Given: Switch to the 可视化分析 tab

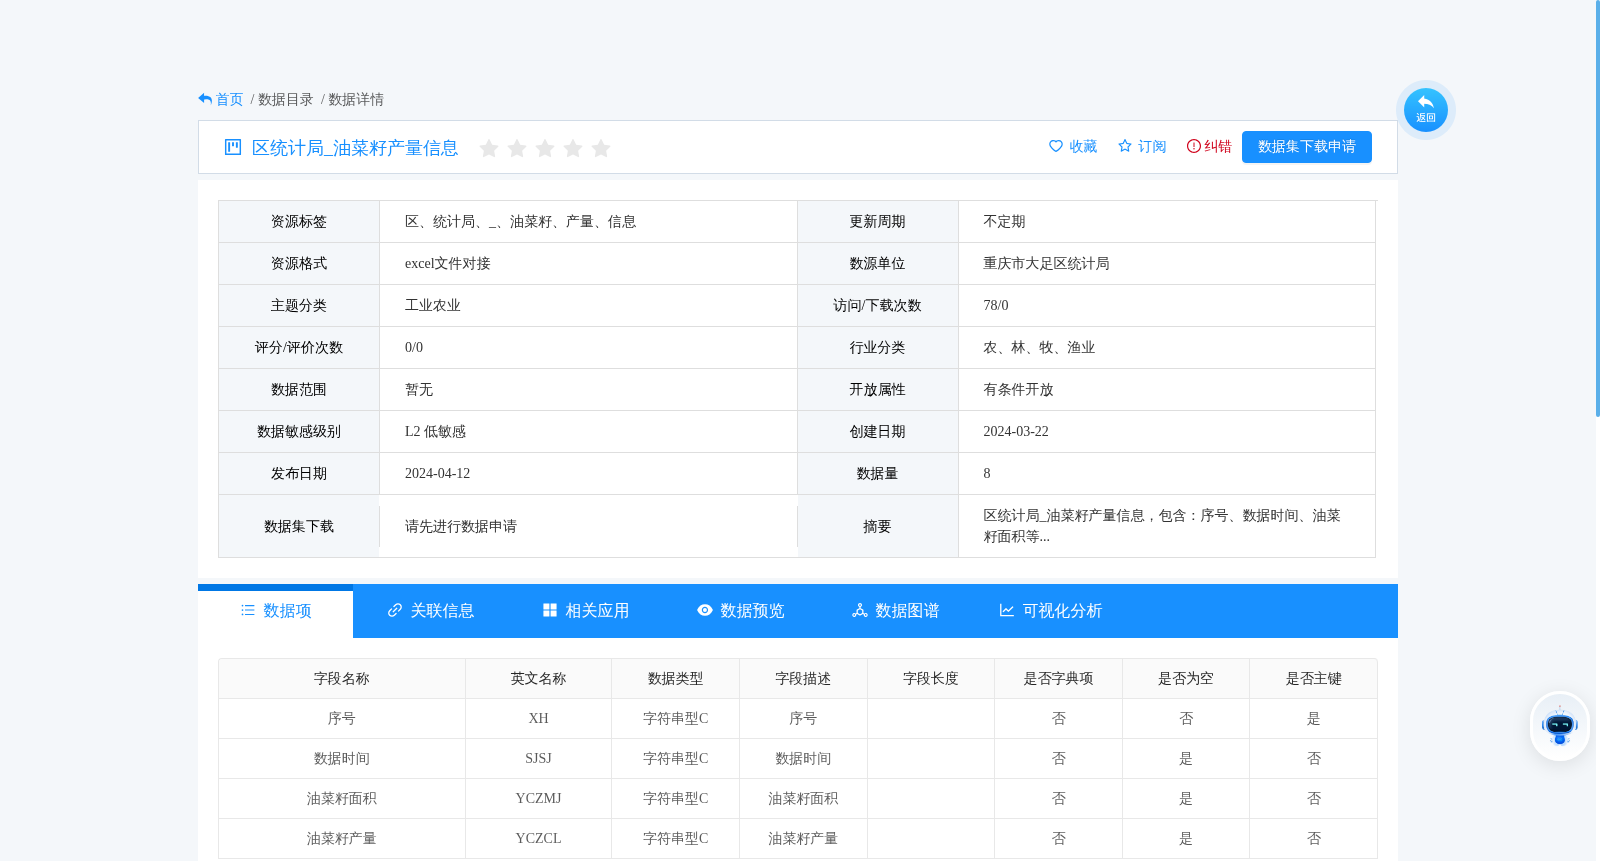Looking at the screenshot, I should tap(1051, 611).
